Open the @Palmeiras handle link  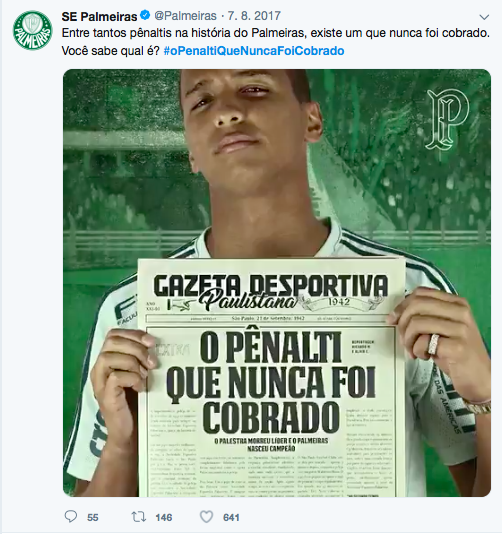point(186,16)
